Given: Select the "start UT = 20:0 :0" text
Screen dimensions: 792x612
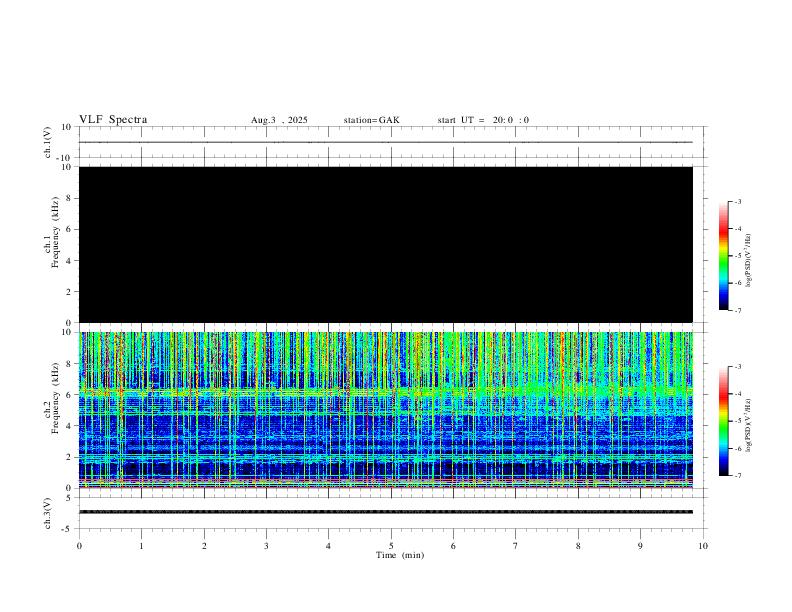Looking at the screenshot, I should 483,120.
